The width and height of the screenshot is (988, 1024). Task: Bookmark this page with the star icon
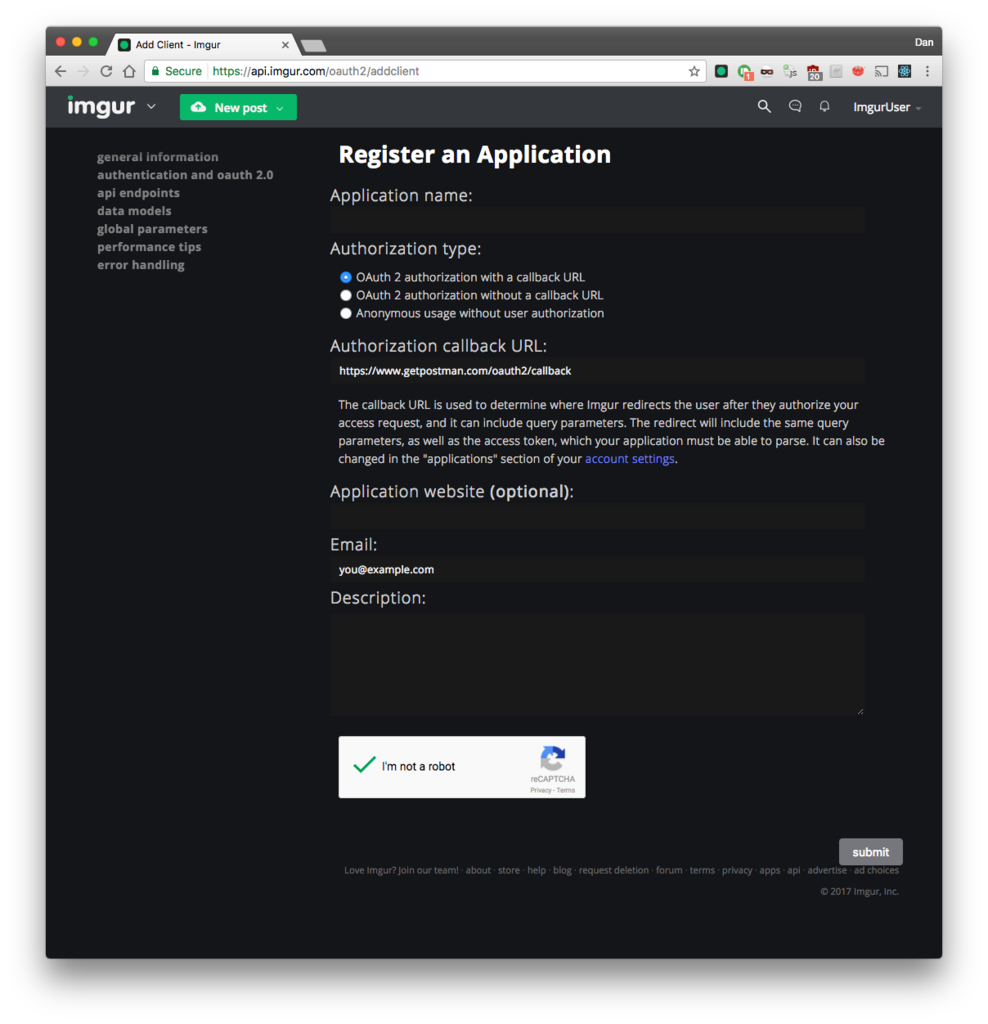[x=693, y=71]
